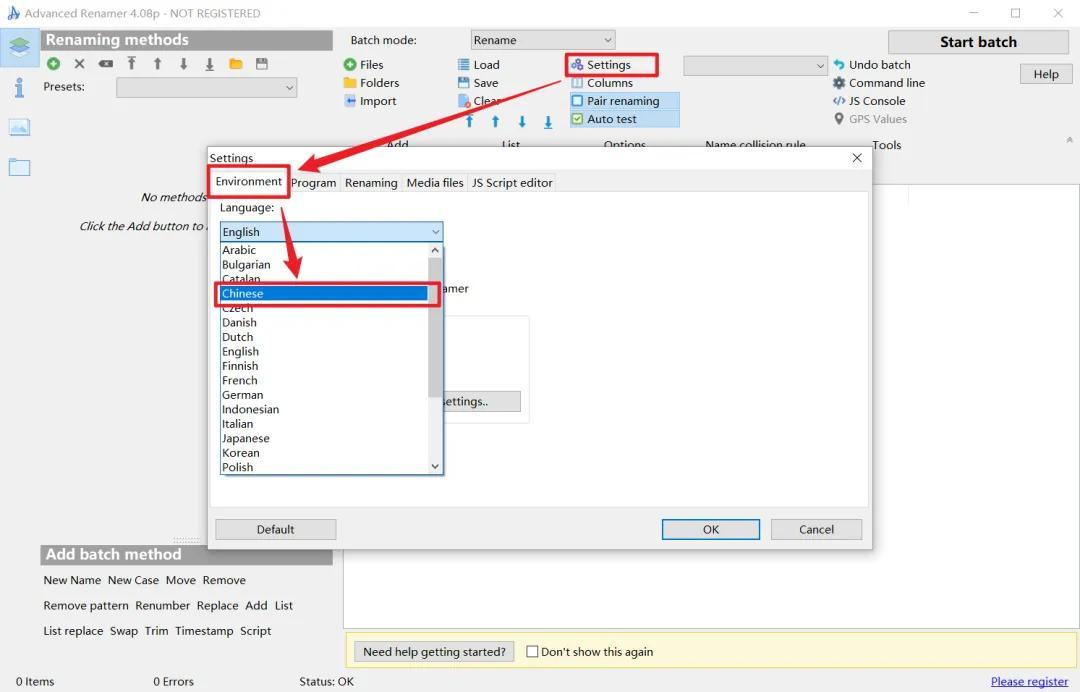Screen dimensions: 1080x692
Task: Open the JS Console tool
Action: tap(868, 101)
